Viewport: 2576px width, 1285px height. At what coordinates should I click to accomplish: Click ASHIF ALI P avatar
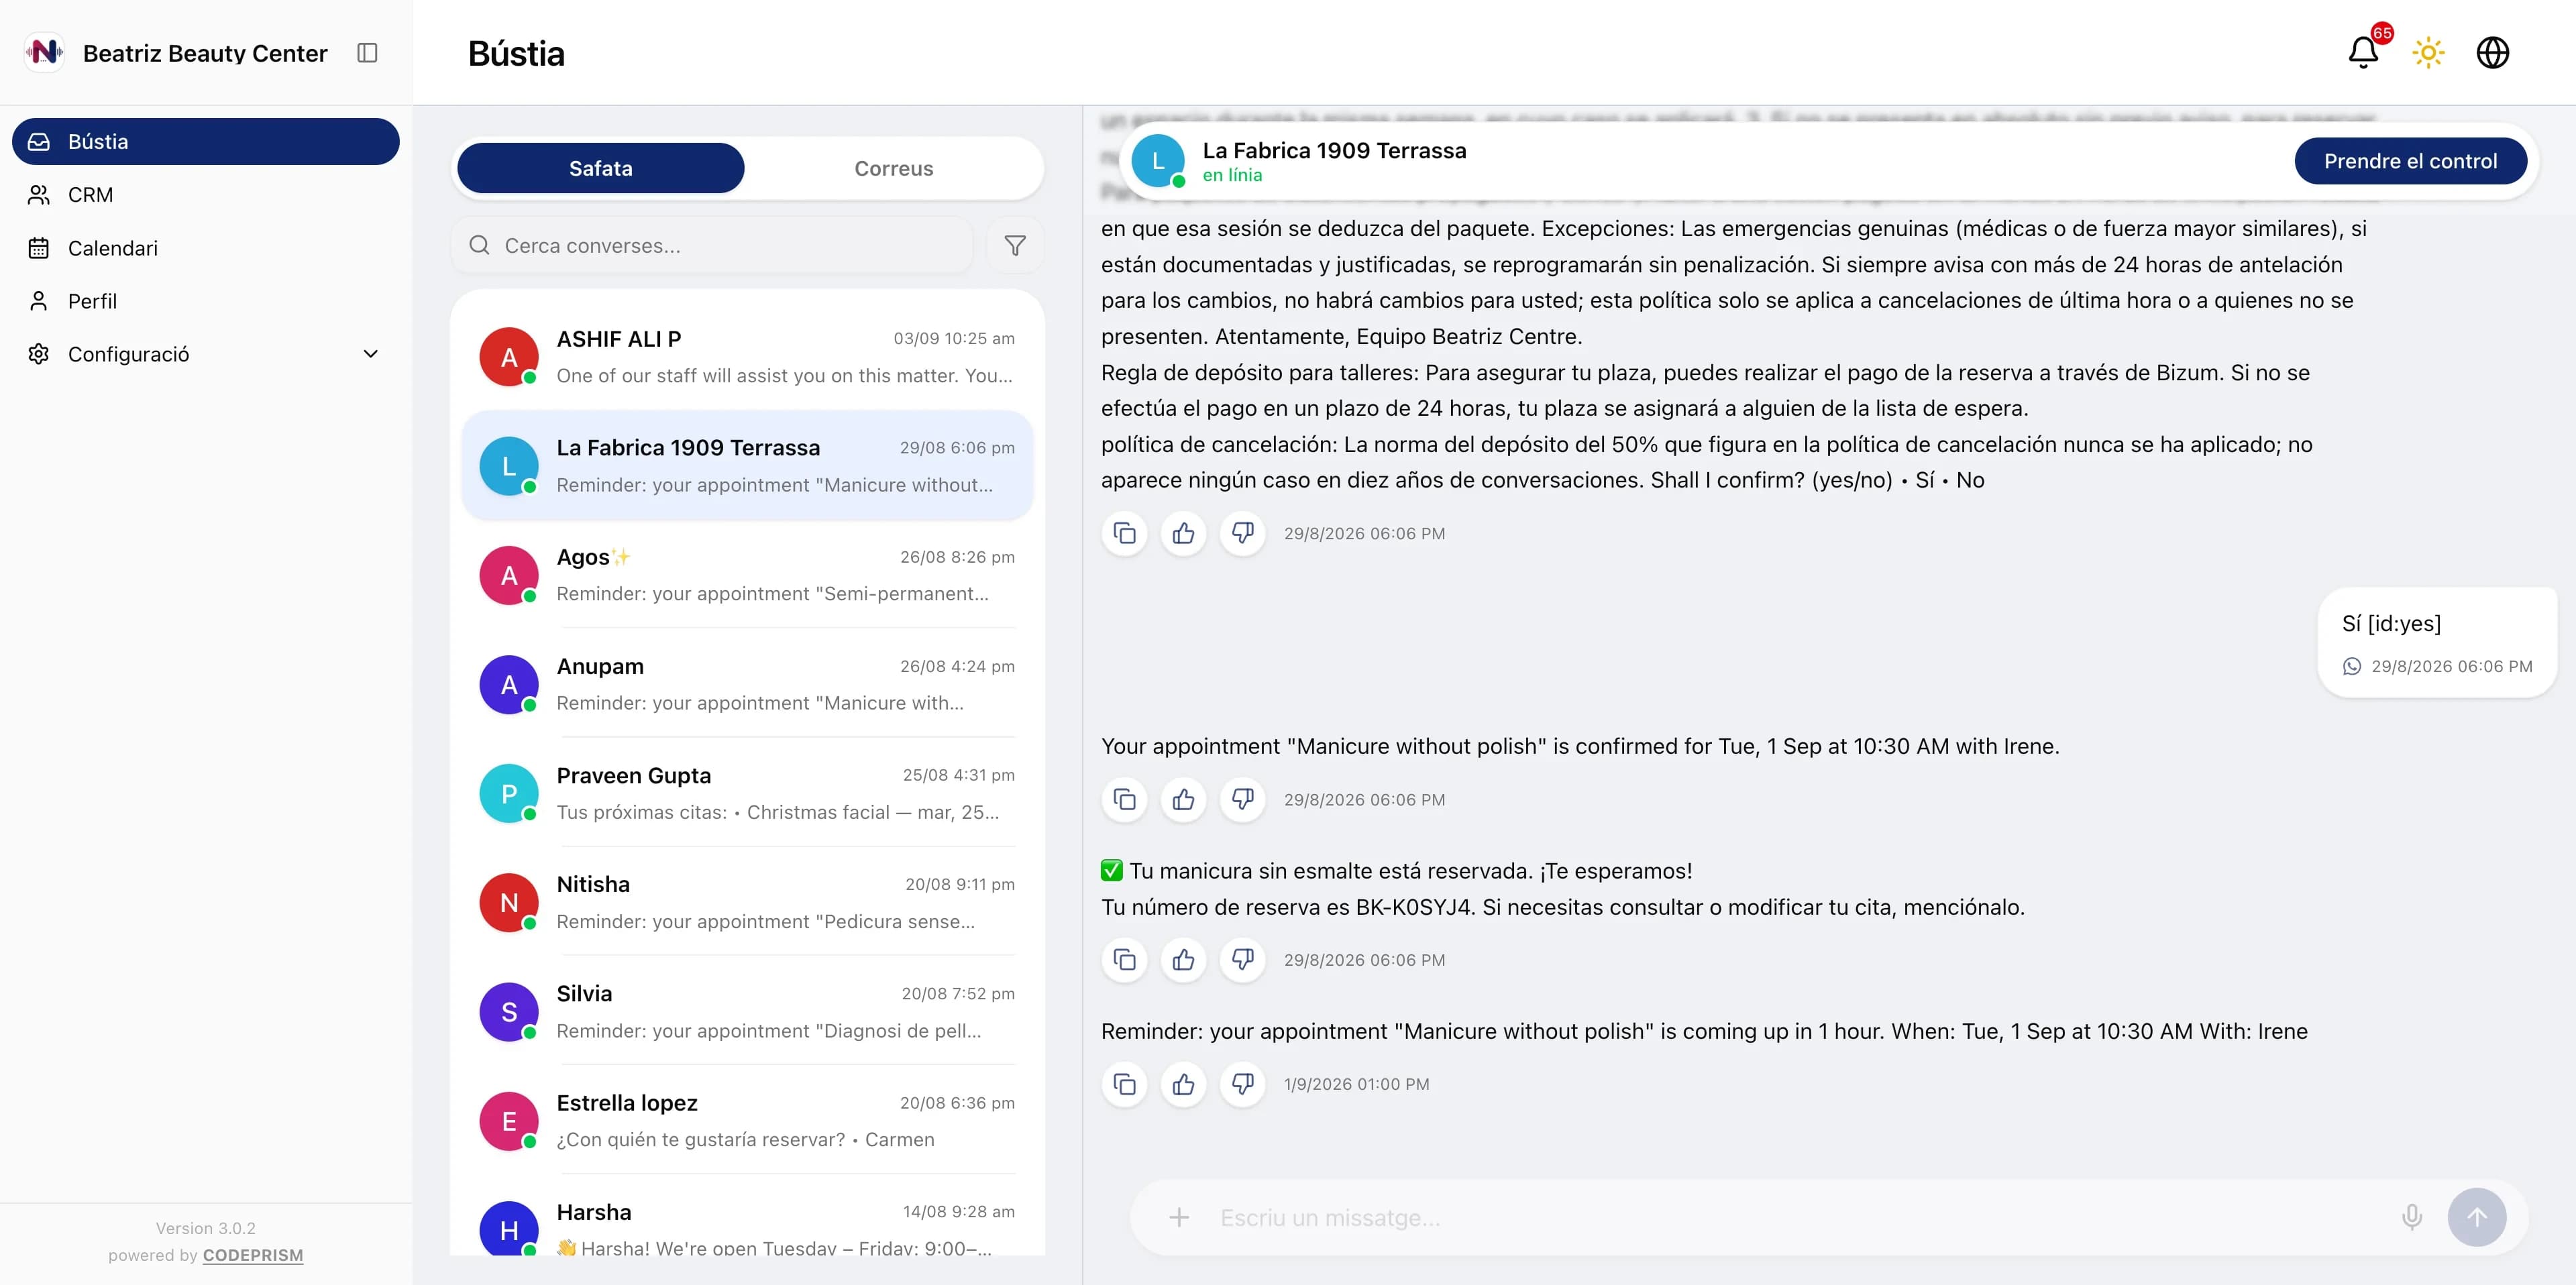click(x=509, y=357)
